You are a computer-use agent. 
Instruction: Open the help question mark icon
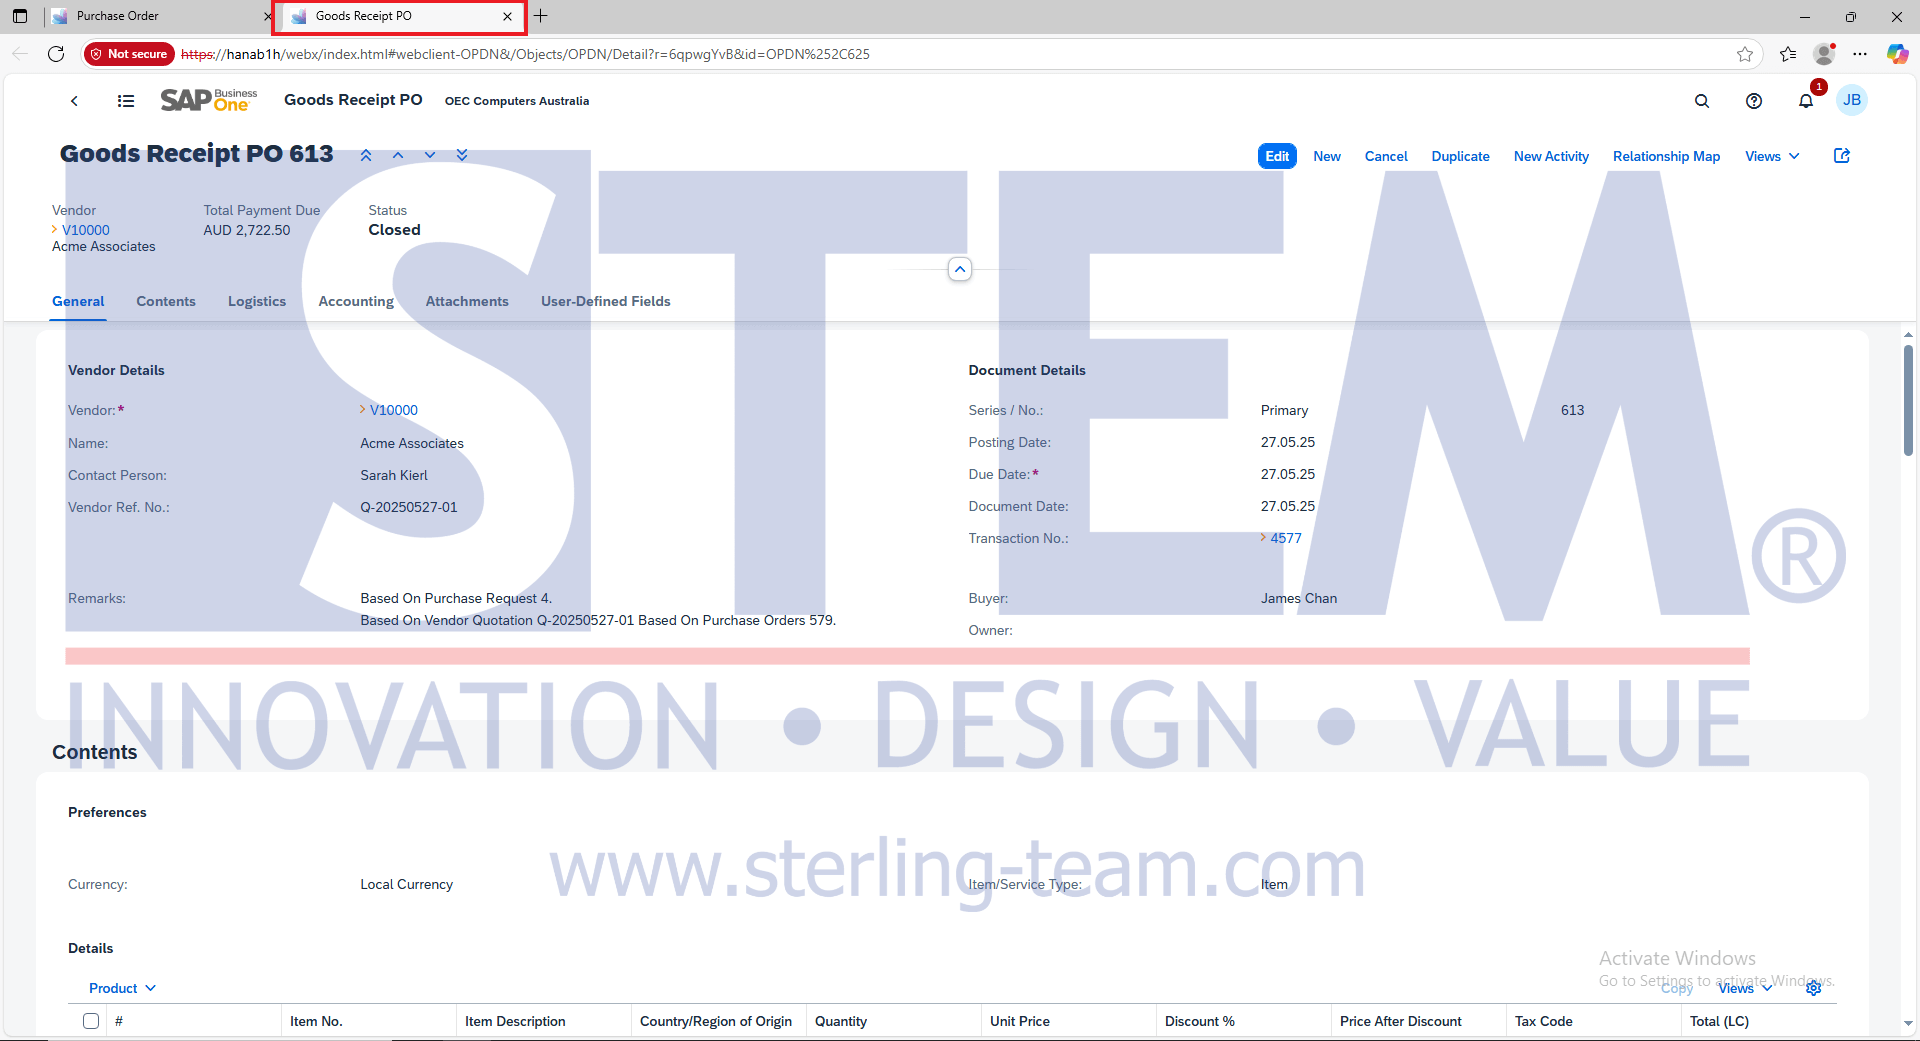(x=1753, y=101)
